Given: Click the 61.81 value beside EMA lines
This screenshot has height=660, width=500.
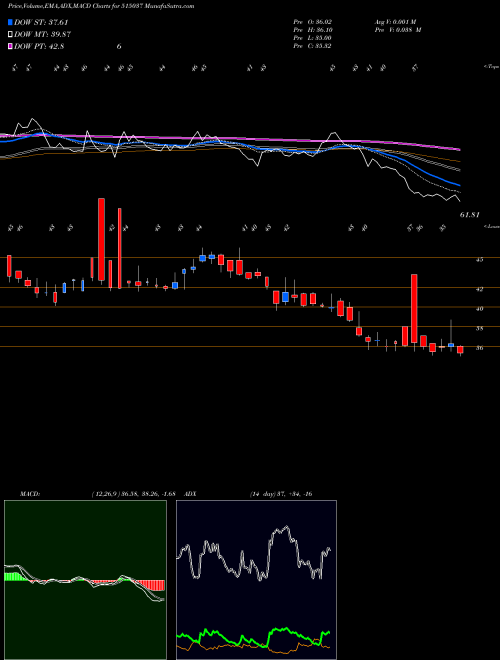Looking at the screenshot, I should 470,215.
